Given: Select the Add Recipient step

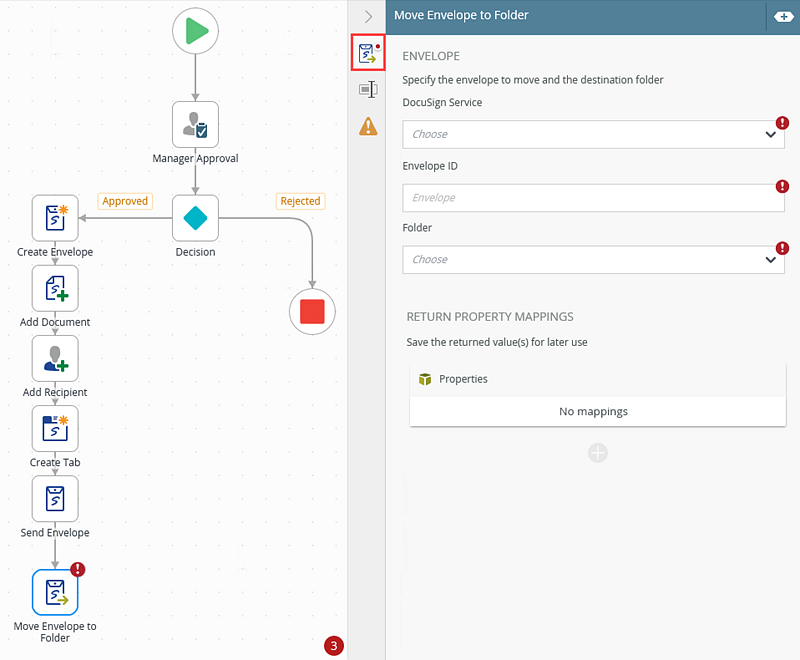Looking at the screenshot, I should pyautogui.click(x=55, y=358).
